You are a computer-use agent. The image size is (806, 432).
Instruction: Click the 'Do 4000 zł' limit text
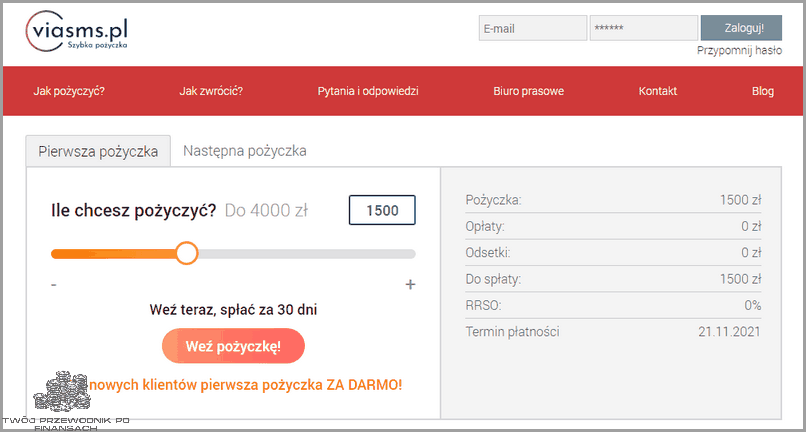tap(266, 210)
